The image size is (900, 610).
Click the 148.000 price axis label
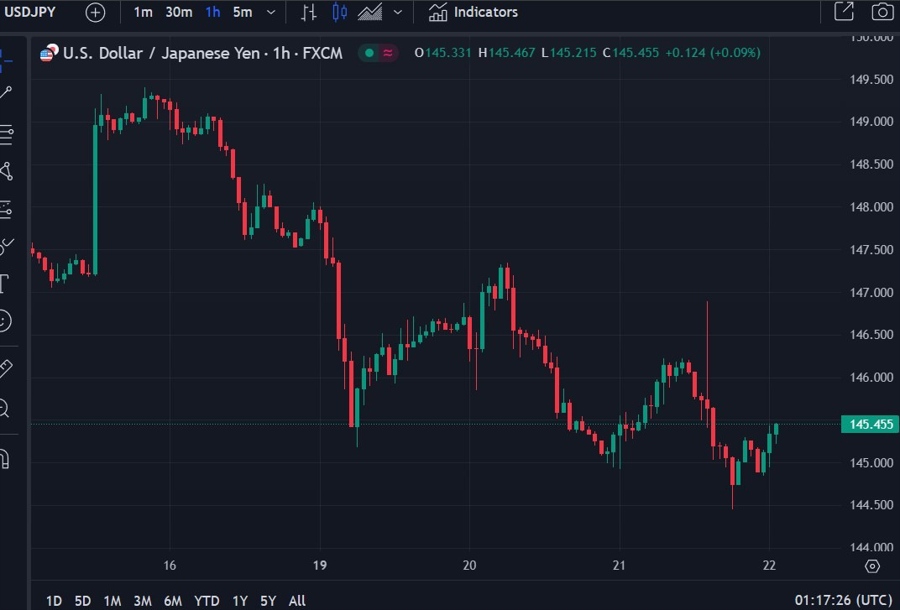pyautogui.click(x=871, y=207)
